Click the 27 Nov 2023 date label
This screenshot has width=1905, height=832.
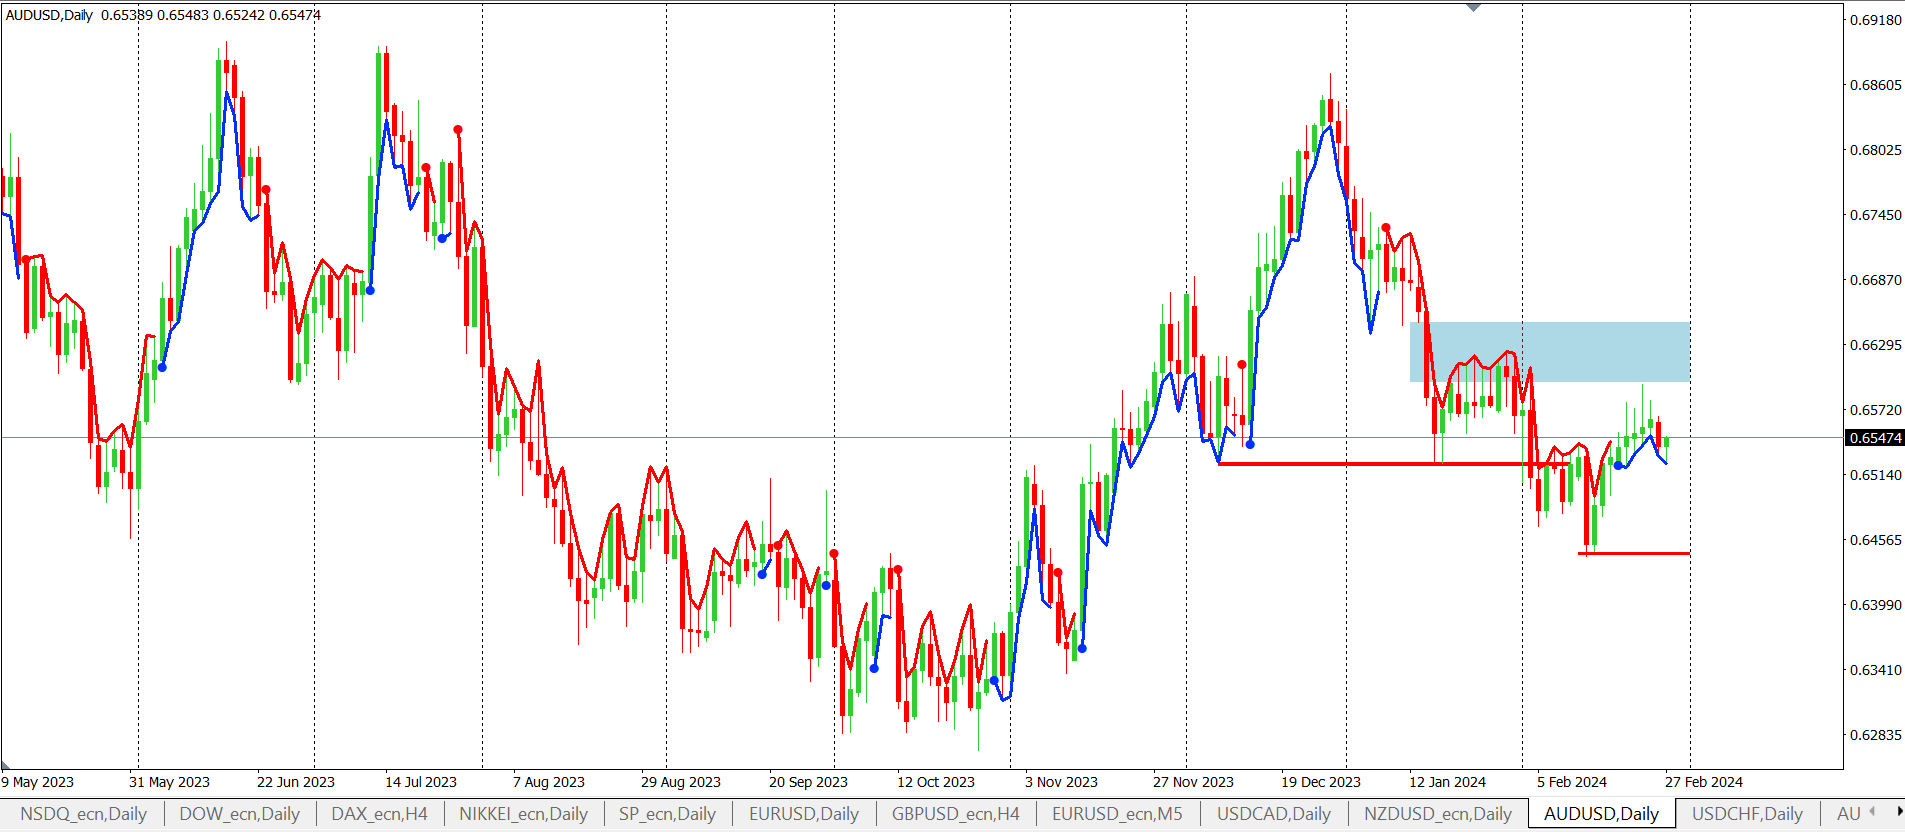pos(1193,782)
